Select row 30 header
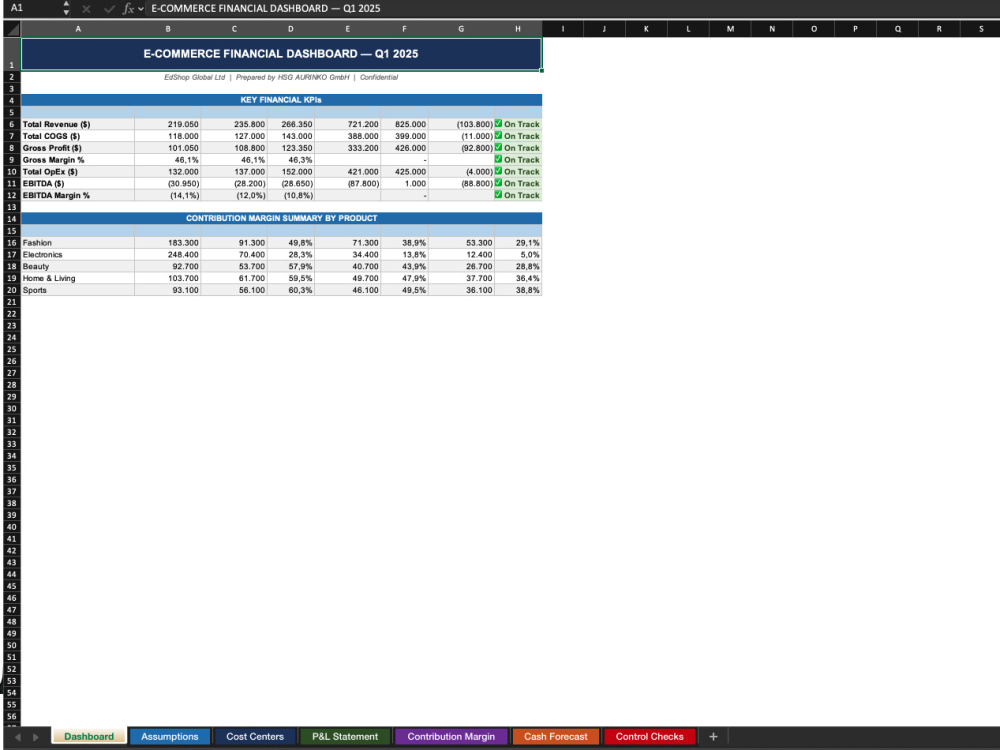 pos(11,409)
